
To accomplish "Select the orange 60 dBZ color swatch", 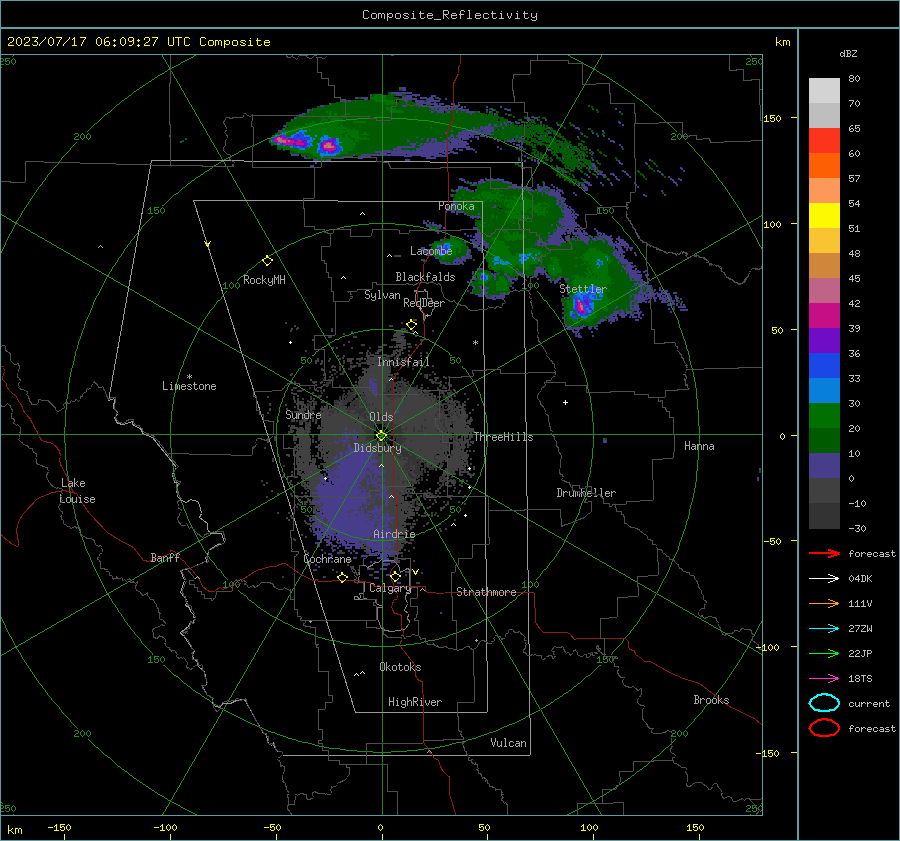I will pyautogui.click(x=824, y=165).
